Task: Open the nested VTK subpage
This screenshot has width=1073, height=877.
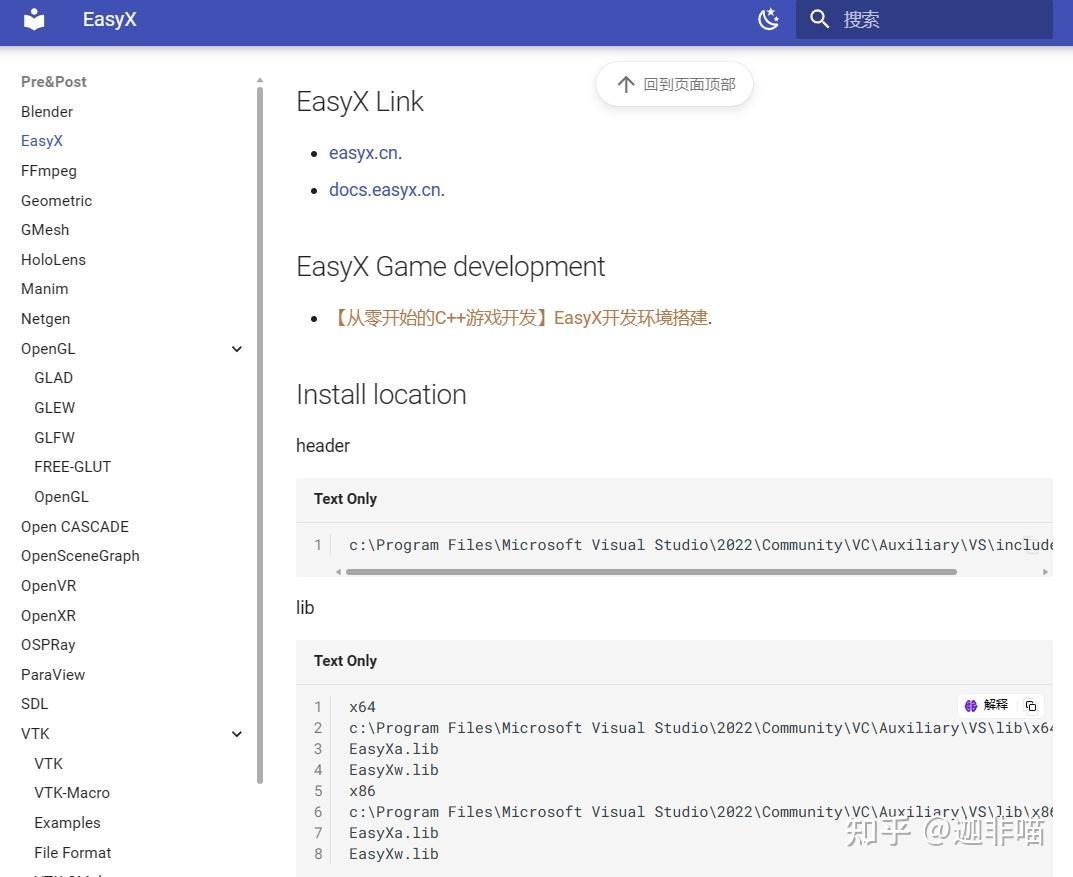Action: 49,763
